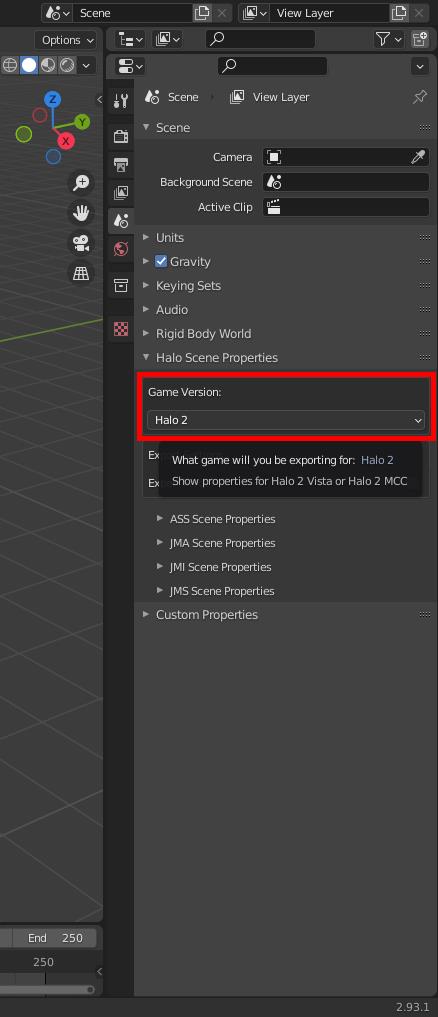Click the camera eyedropper icon
Image resolution: width=438 pixels, height=1017 pixels.
pyautogui.click(x=418, y=157)
